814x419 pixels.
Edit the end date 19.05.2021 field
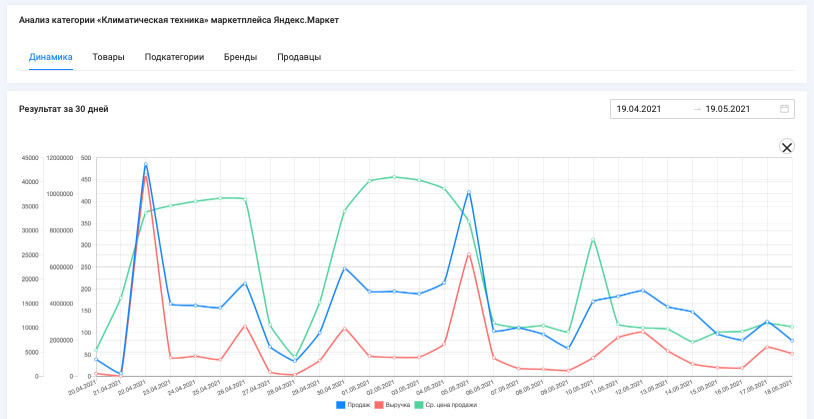tap(739, 109)
